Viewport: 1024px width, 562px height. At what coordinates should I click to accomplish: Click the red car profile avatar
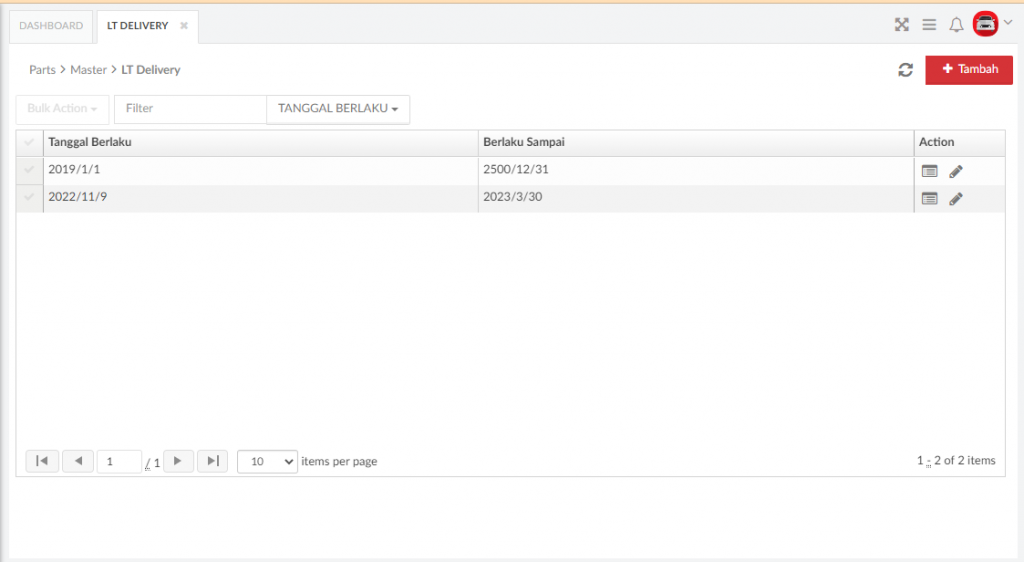tap(985, 24)
